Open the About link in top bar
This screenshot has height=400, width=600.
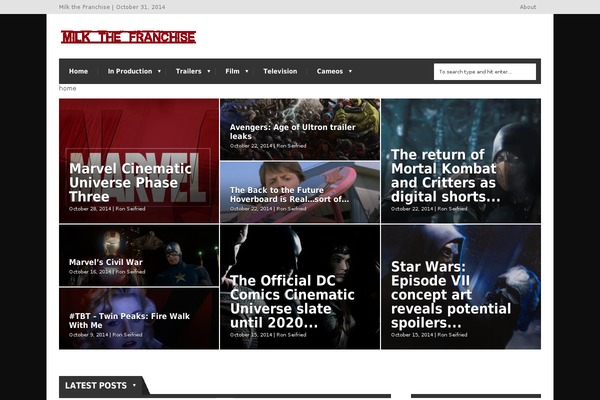[x=528, y=7]
